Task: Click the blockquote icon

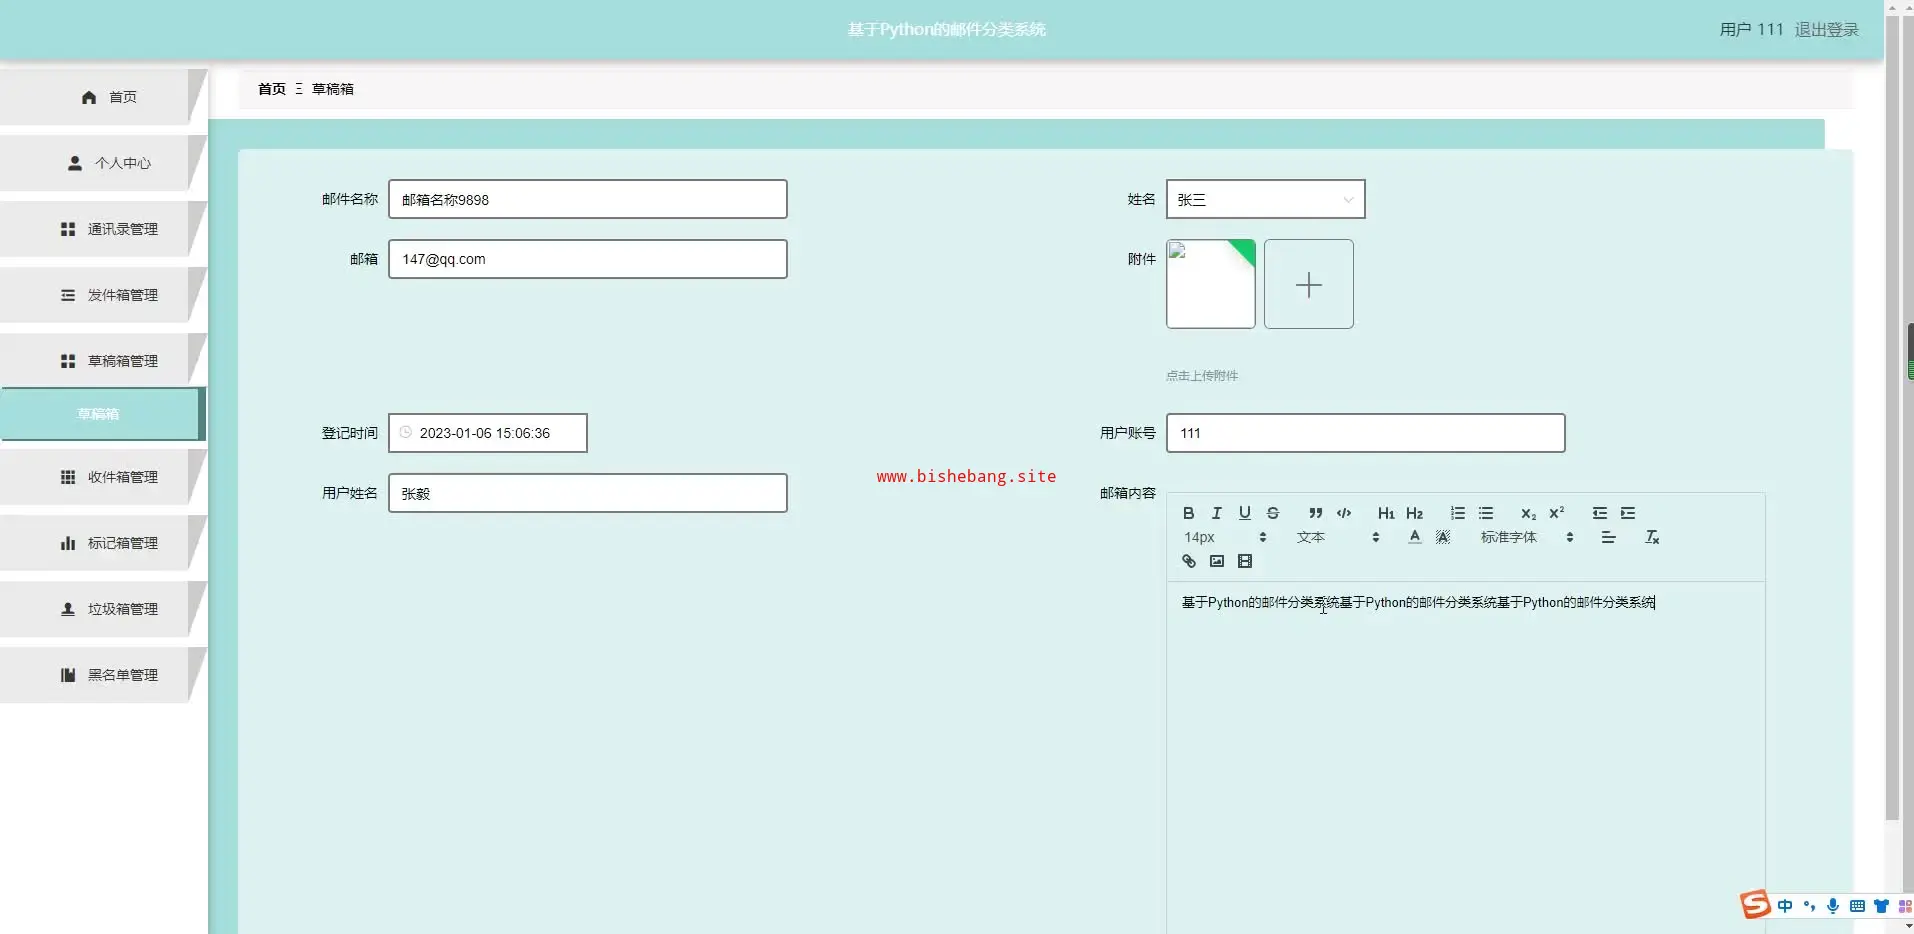Action: (x=1316, y=513)
